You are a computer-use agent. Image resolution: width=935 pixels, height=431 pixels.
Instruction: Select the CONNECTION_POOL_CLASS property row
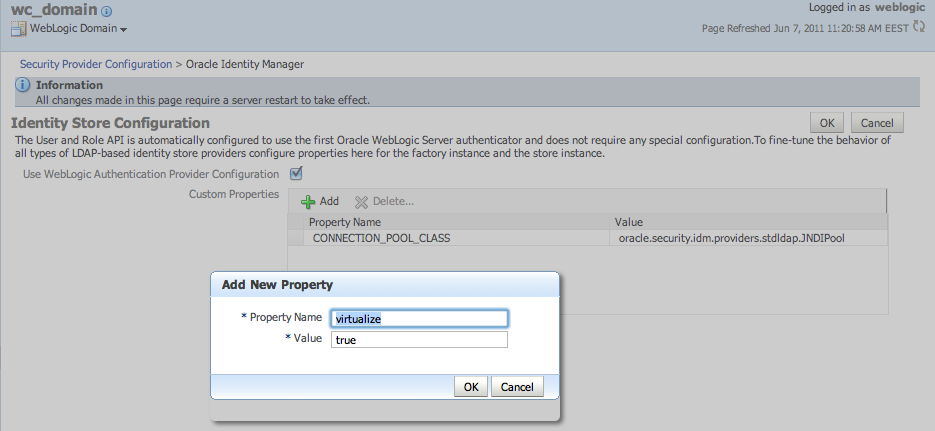(x=381, y=238)
